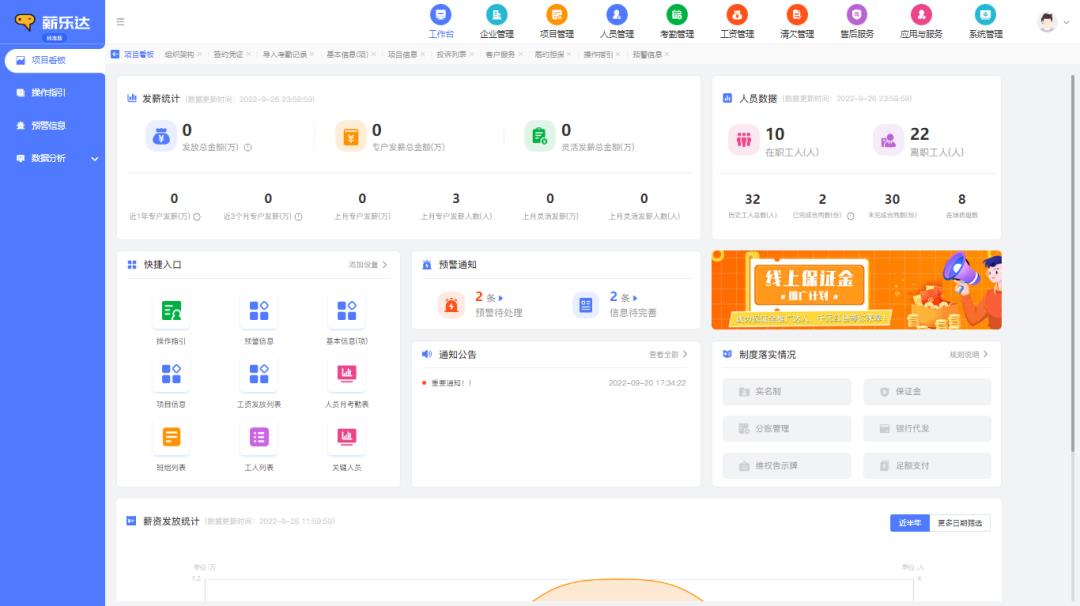Click 规则说明 in 制度落实情况

[968, 355]
